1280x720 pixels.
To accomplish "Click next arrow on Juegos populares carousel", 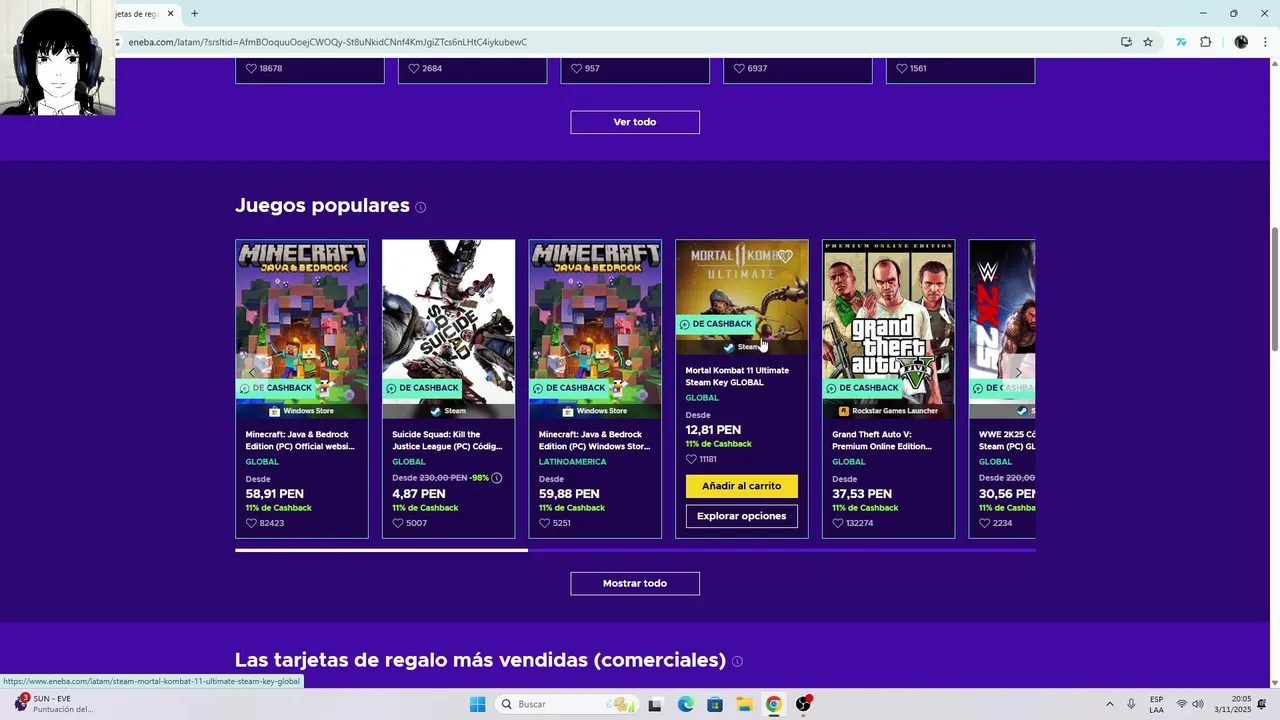I will pos(1018,372).
